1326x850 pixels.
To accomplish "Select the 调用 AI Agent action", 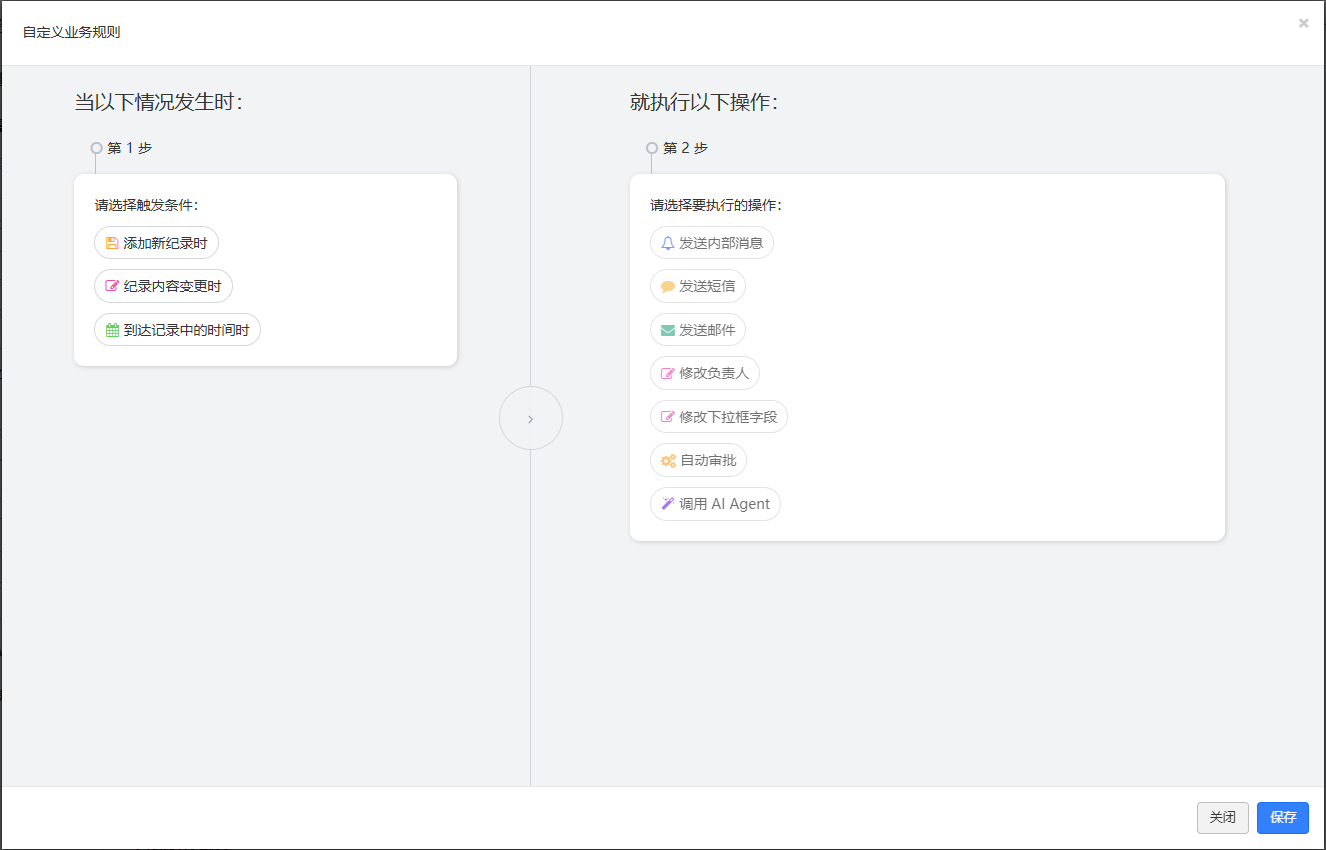I will (715, 504).
